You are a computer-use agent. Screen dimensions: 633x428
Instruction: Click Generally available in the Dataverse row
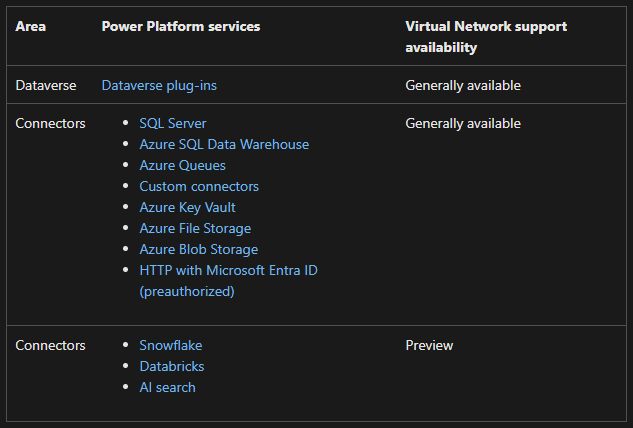[463, 86]
